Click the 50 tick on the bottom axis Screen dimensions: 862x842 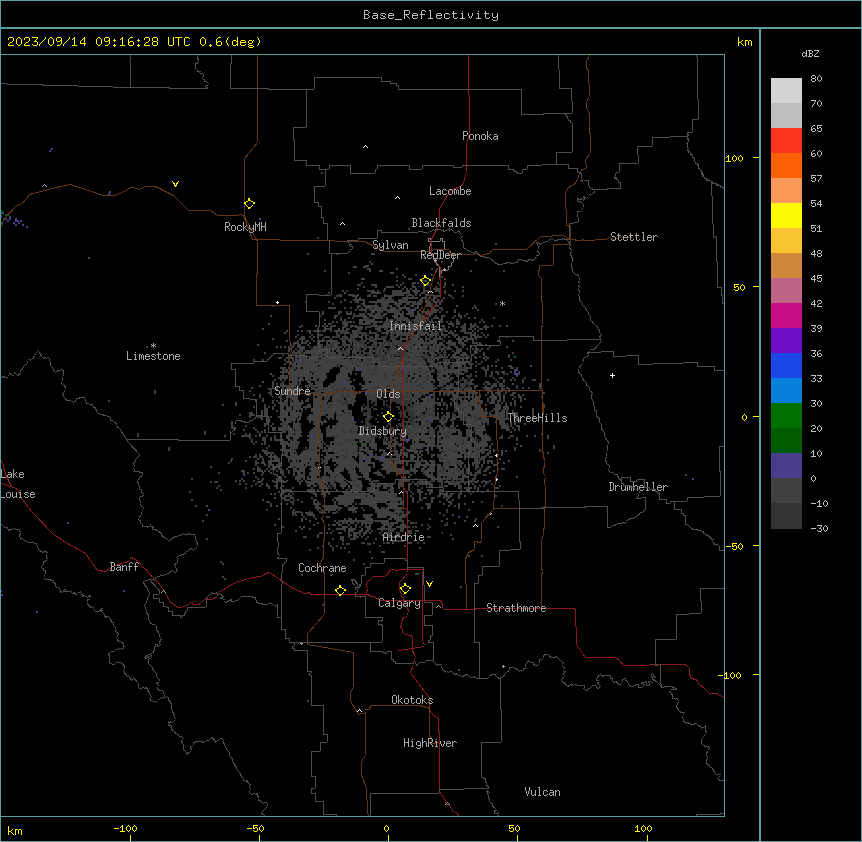click(x=514, y=828)
